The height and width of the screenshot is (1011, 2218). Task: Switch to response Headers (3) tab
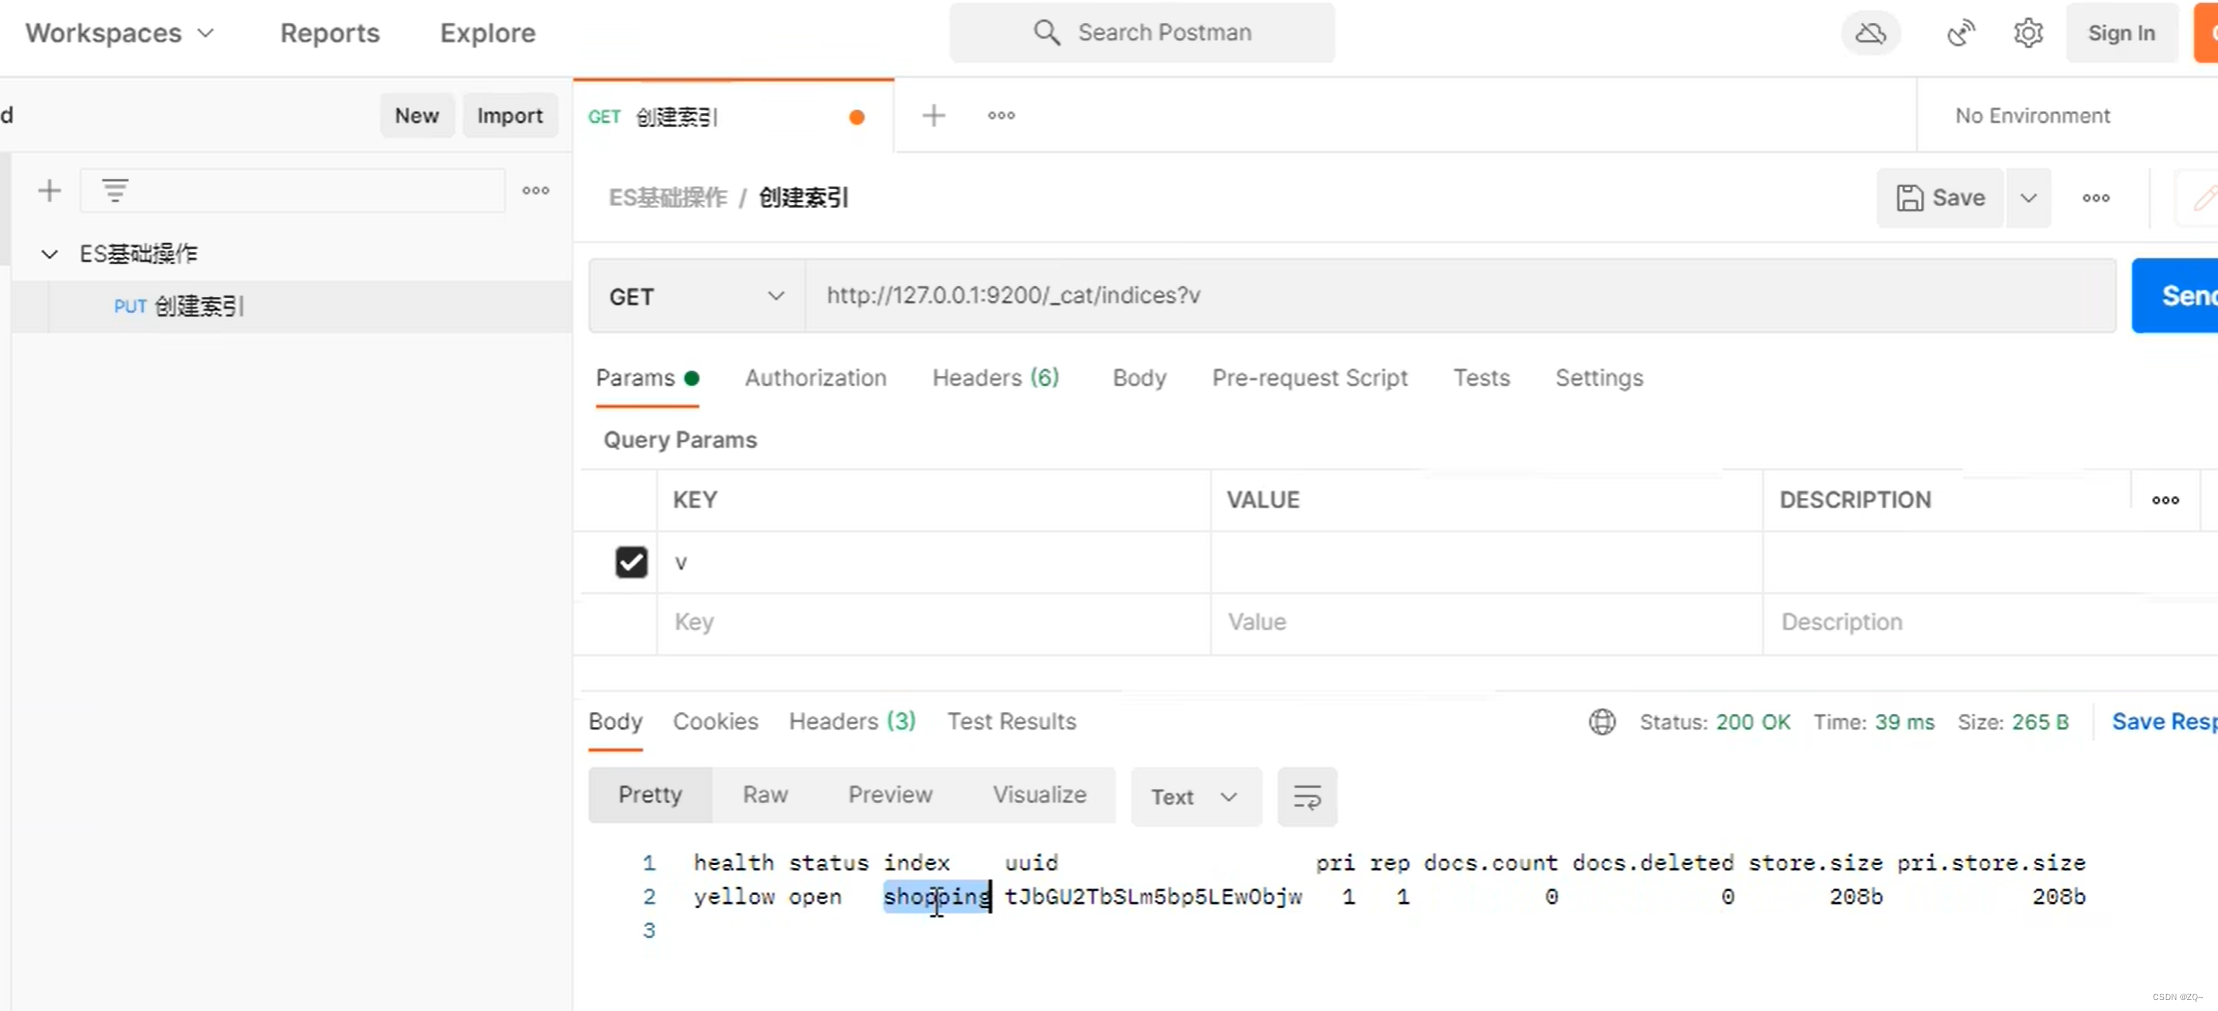tap(852, 722)
